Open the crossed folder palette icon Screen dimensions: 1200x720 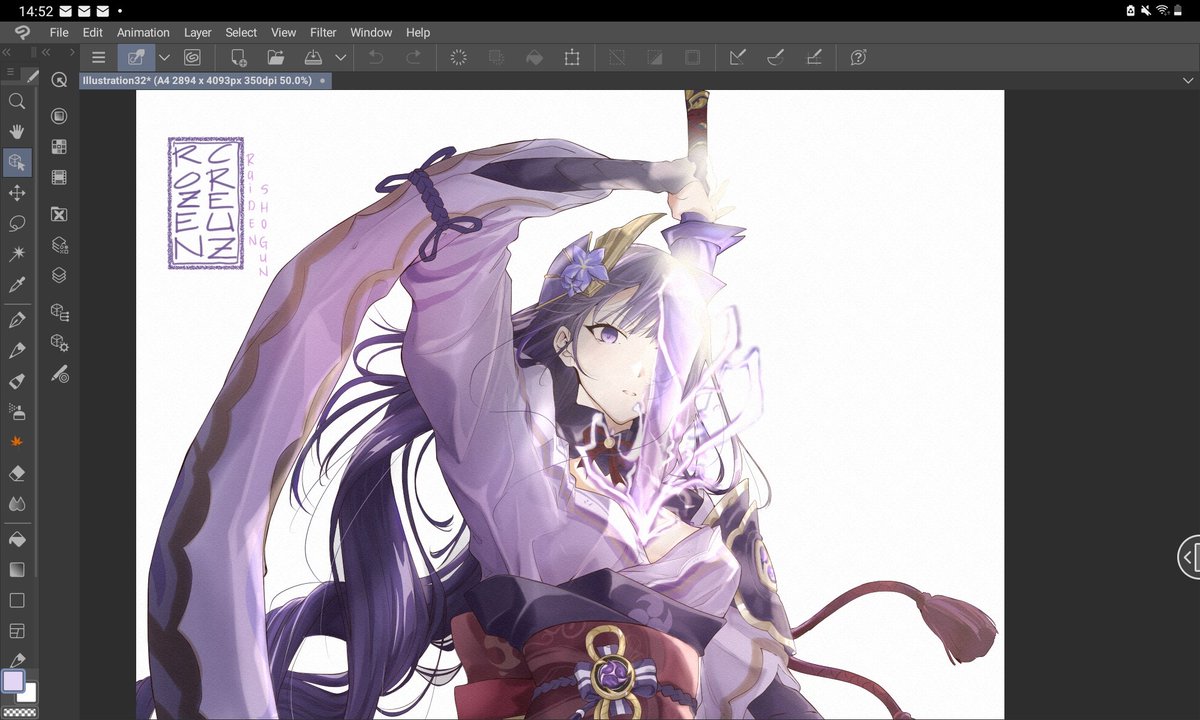[59, 213]
